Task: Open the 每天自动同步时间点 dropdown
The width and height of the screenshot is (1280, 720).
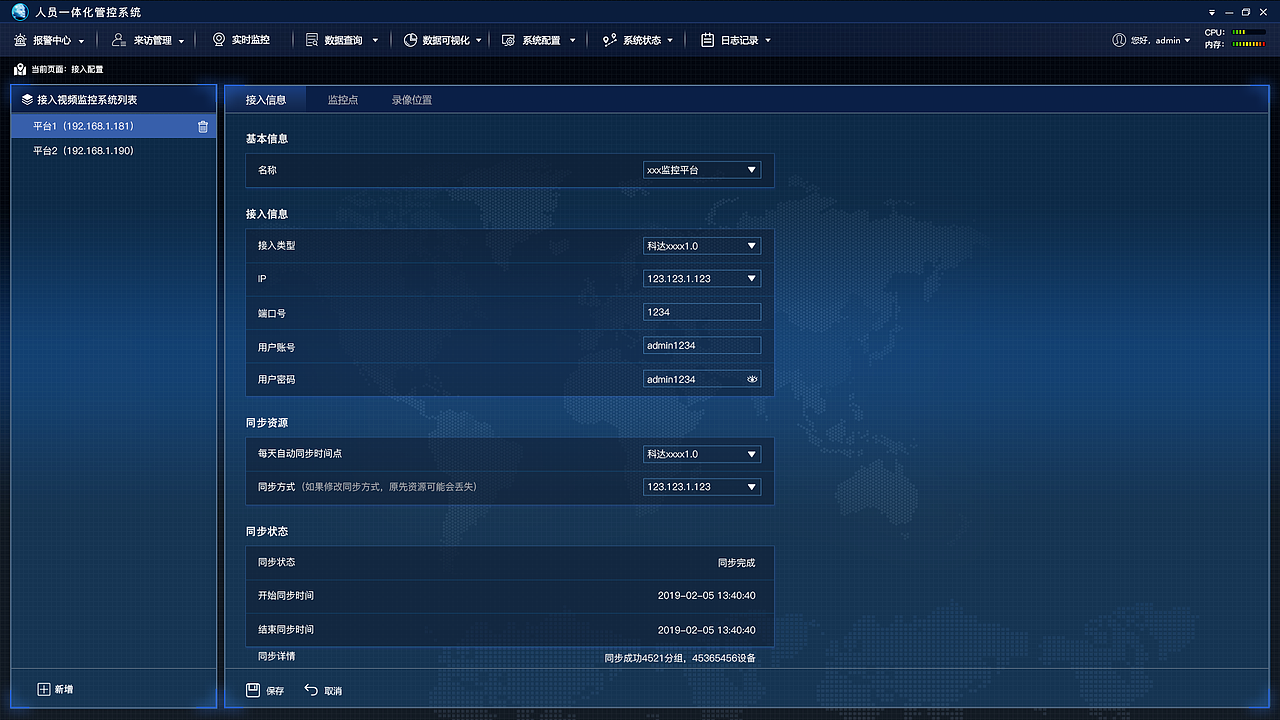Action: 702,454
